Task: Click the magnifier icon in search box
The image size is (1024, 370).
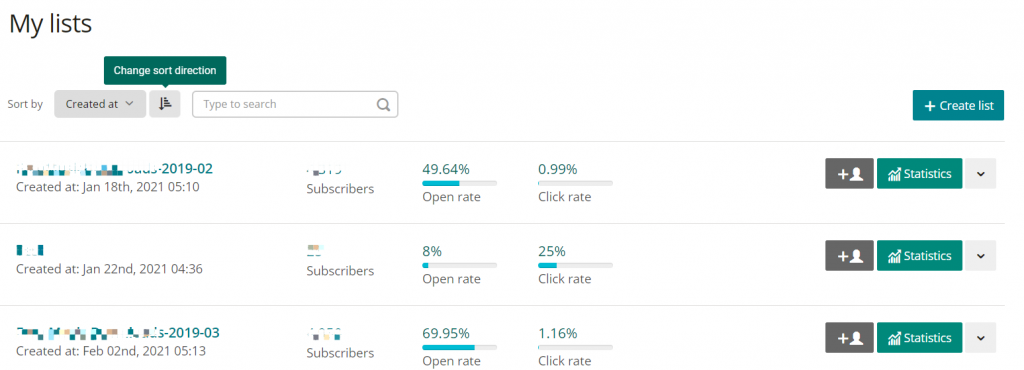Action: [x=383, y=104]
